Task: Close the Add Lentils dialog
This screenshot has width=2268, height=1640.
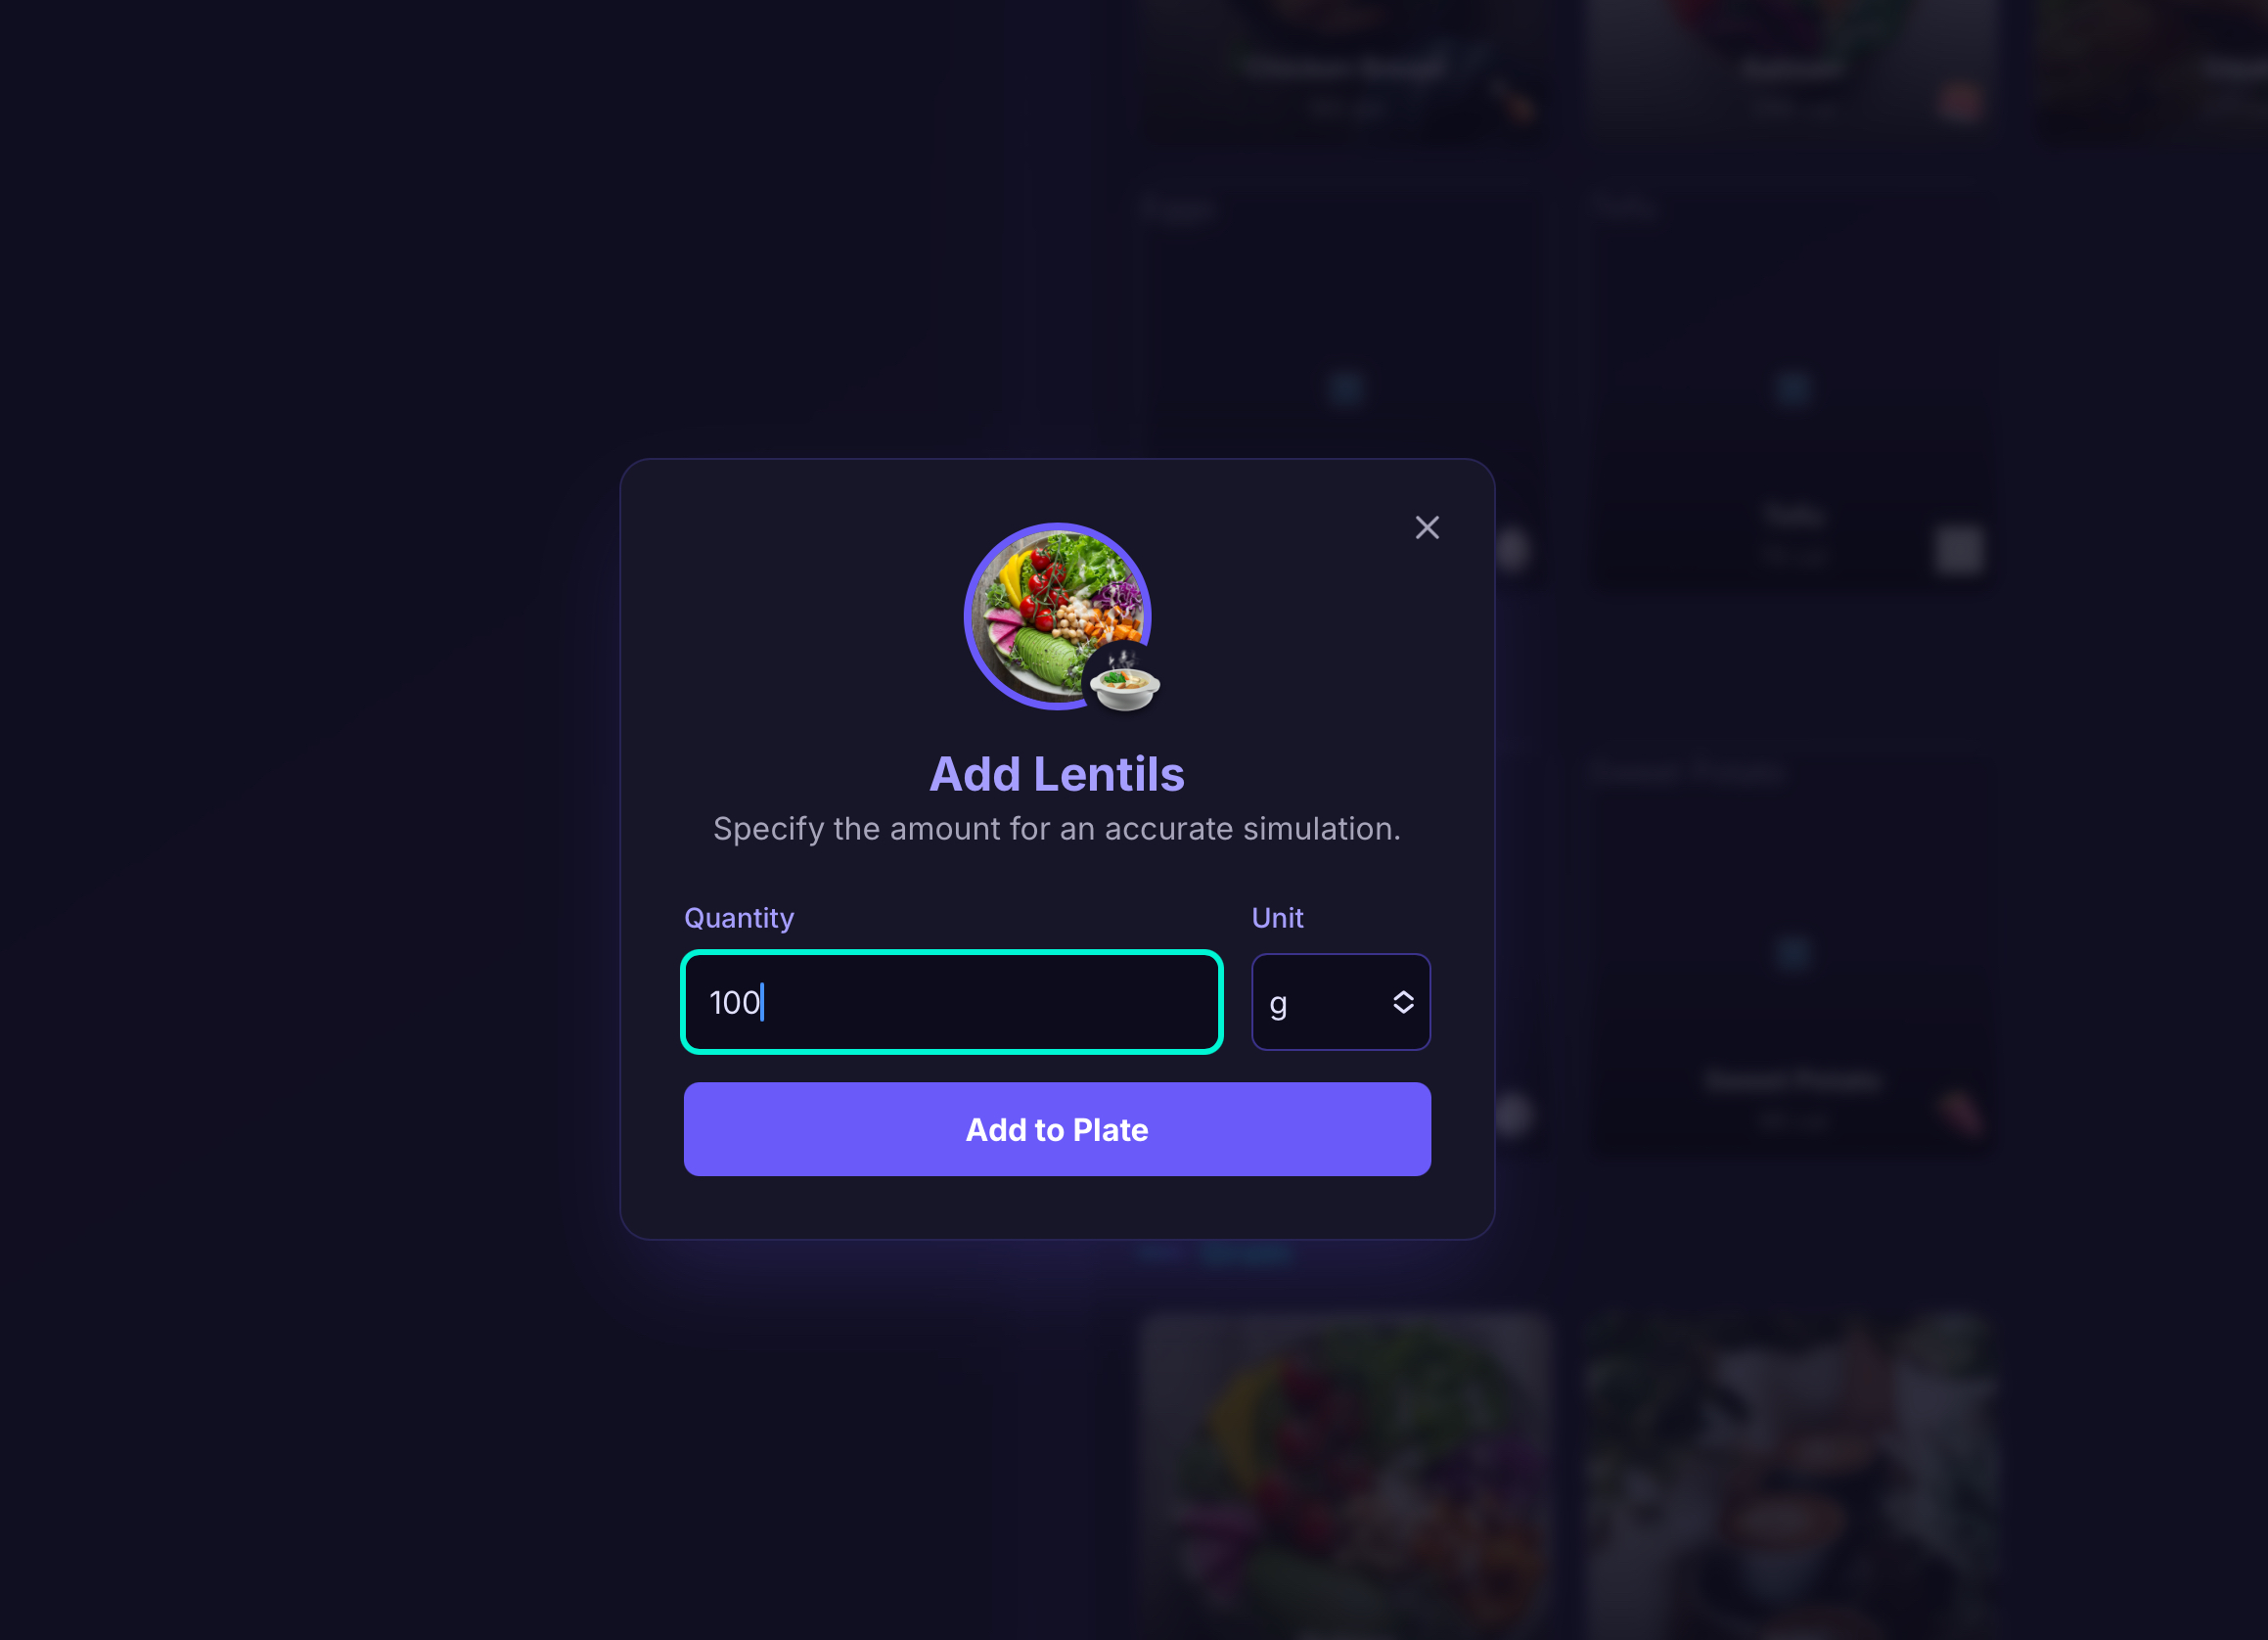Action: 1427,527
